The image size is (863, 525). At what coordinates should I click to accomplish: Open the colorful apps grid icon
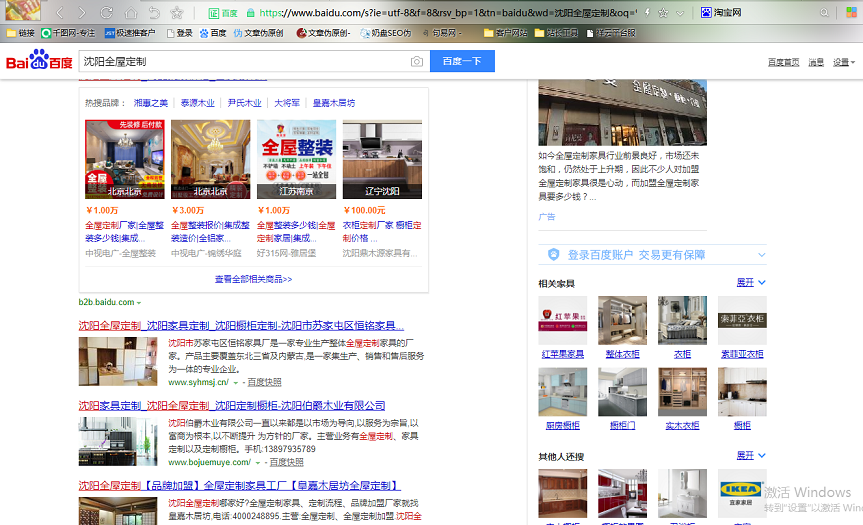[851, 13]
